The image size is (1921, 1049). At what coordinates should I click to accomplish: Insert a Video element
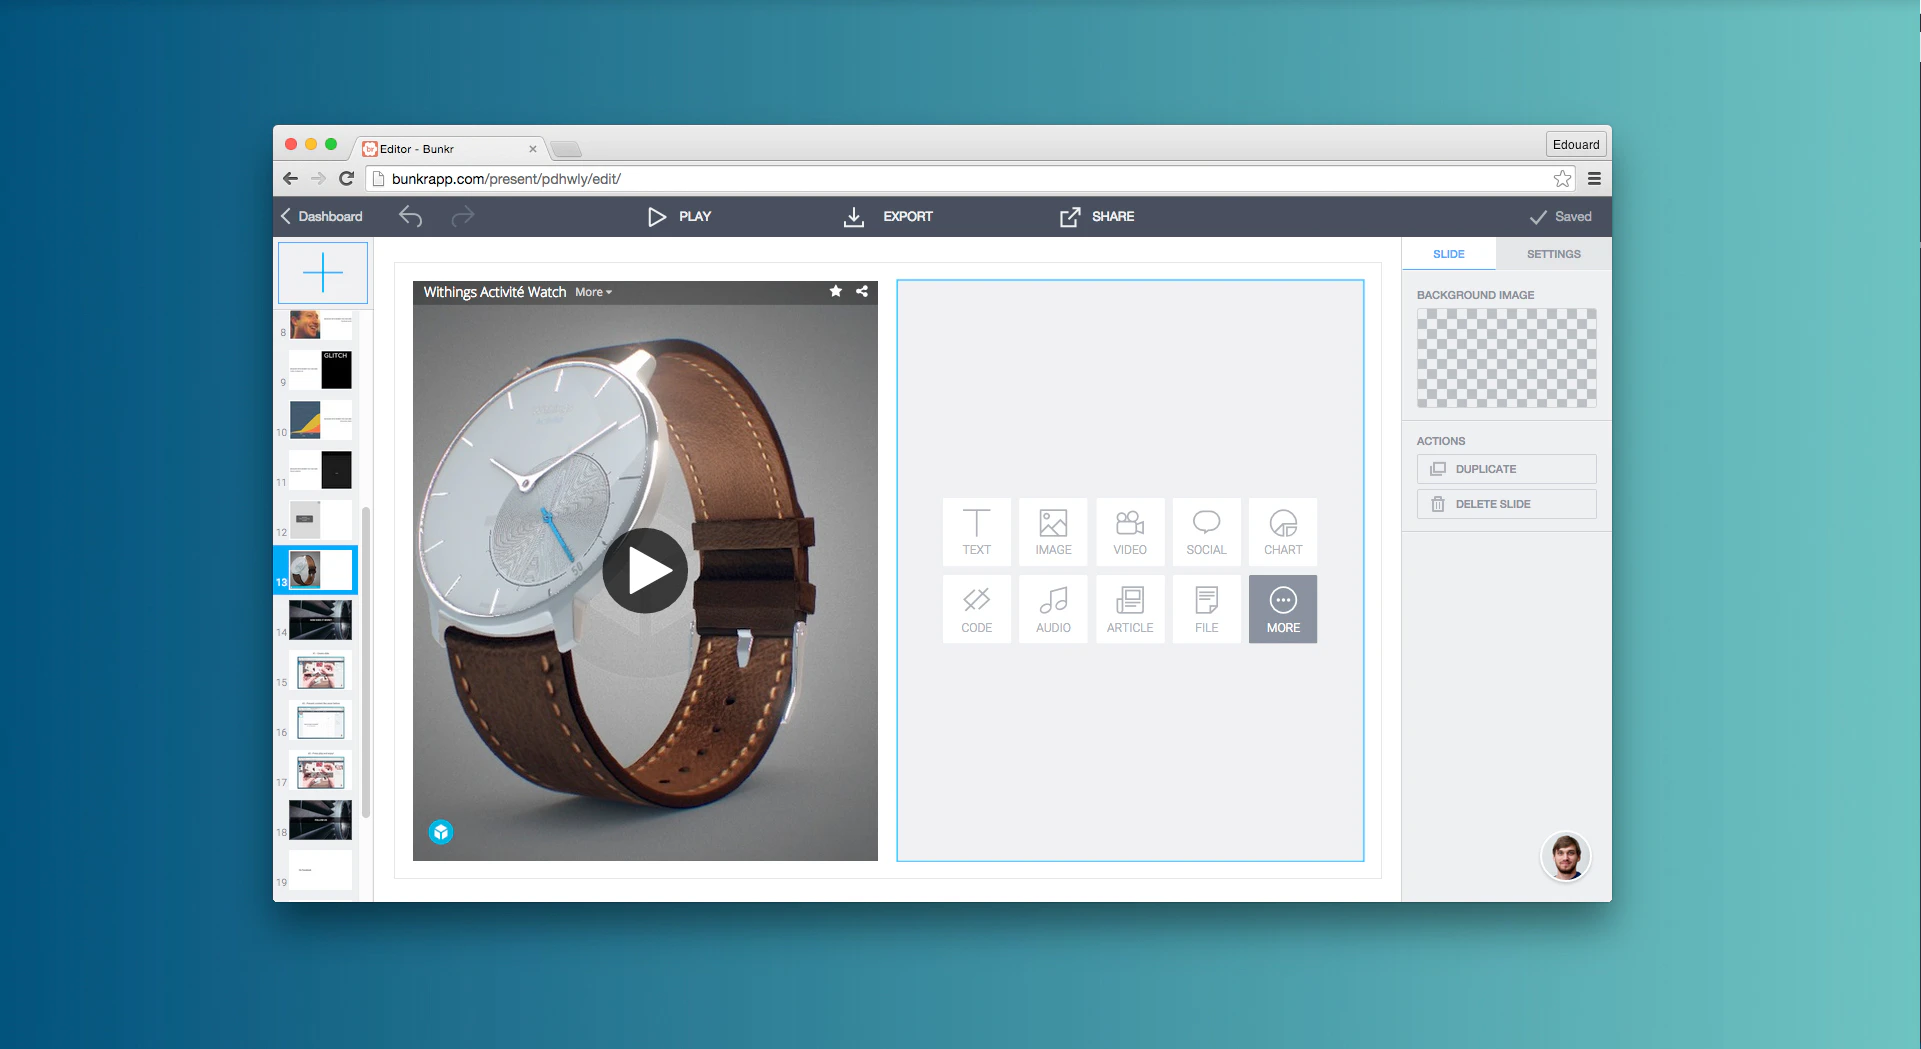[1130, 532]
